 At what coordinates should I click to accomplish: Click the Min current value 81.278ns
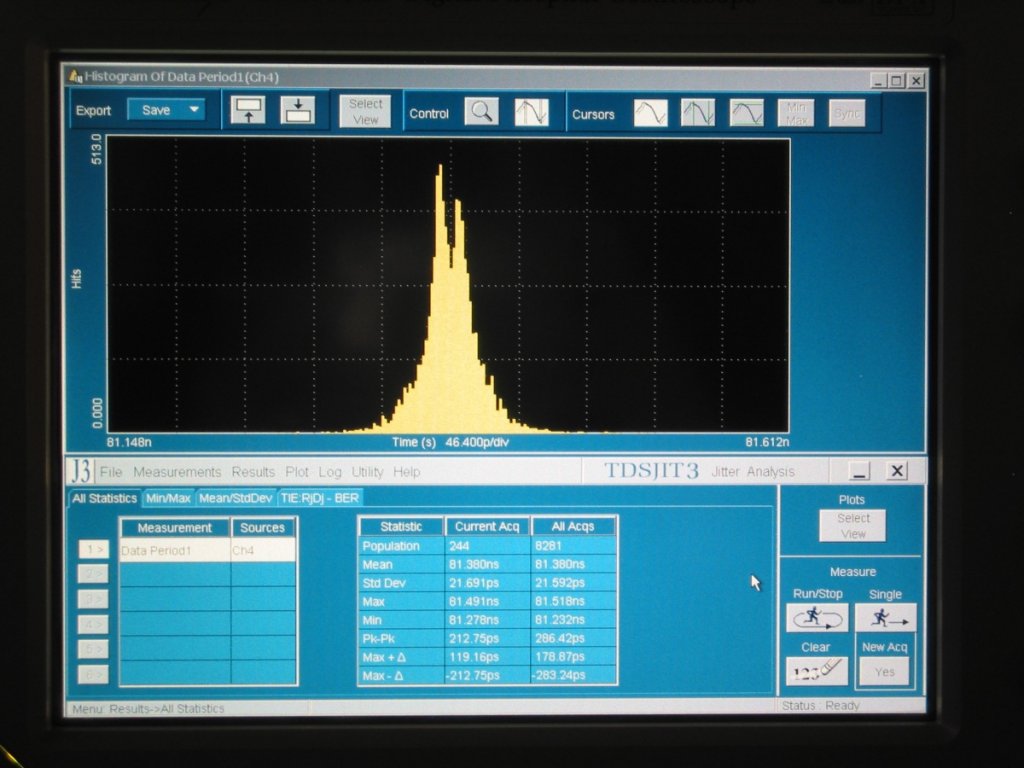pos(488,620)
